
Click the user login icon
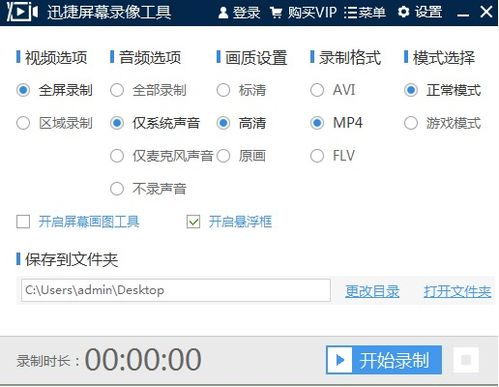(223, 13)
